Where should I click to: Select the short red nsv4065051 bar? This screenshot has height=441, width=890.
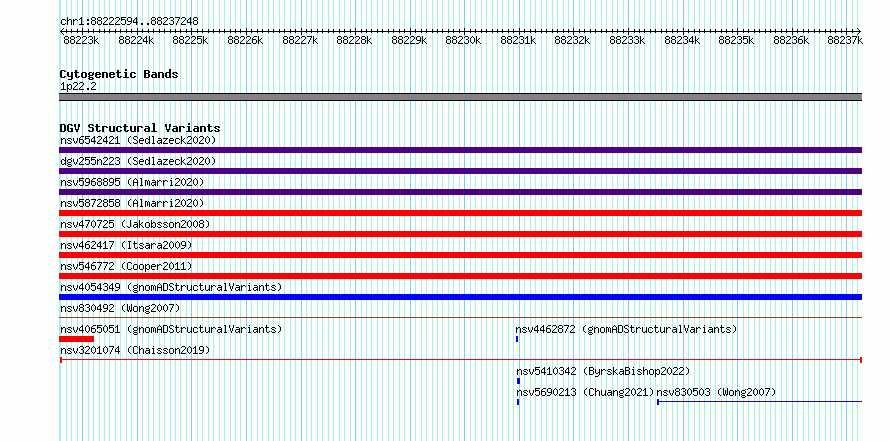[76, 339]
